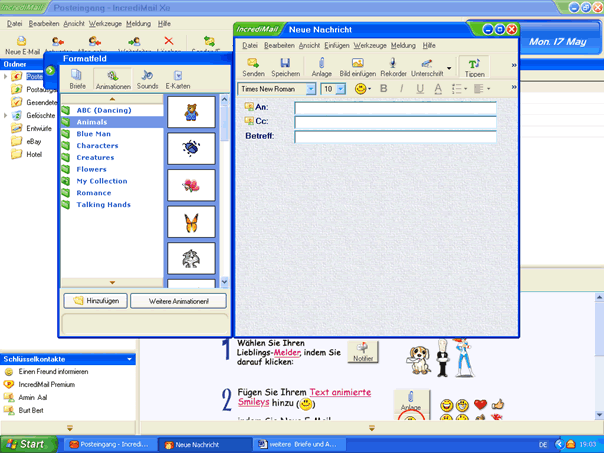Open the smiley emoticon picker
This screenshot has height=454, width=605.
362,89
